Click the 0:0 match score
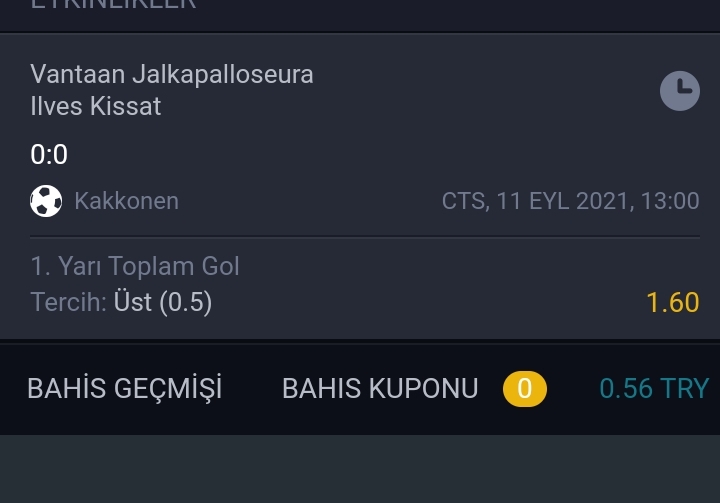The height and width of the screenshot is (503, 720). point(49,154)
